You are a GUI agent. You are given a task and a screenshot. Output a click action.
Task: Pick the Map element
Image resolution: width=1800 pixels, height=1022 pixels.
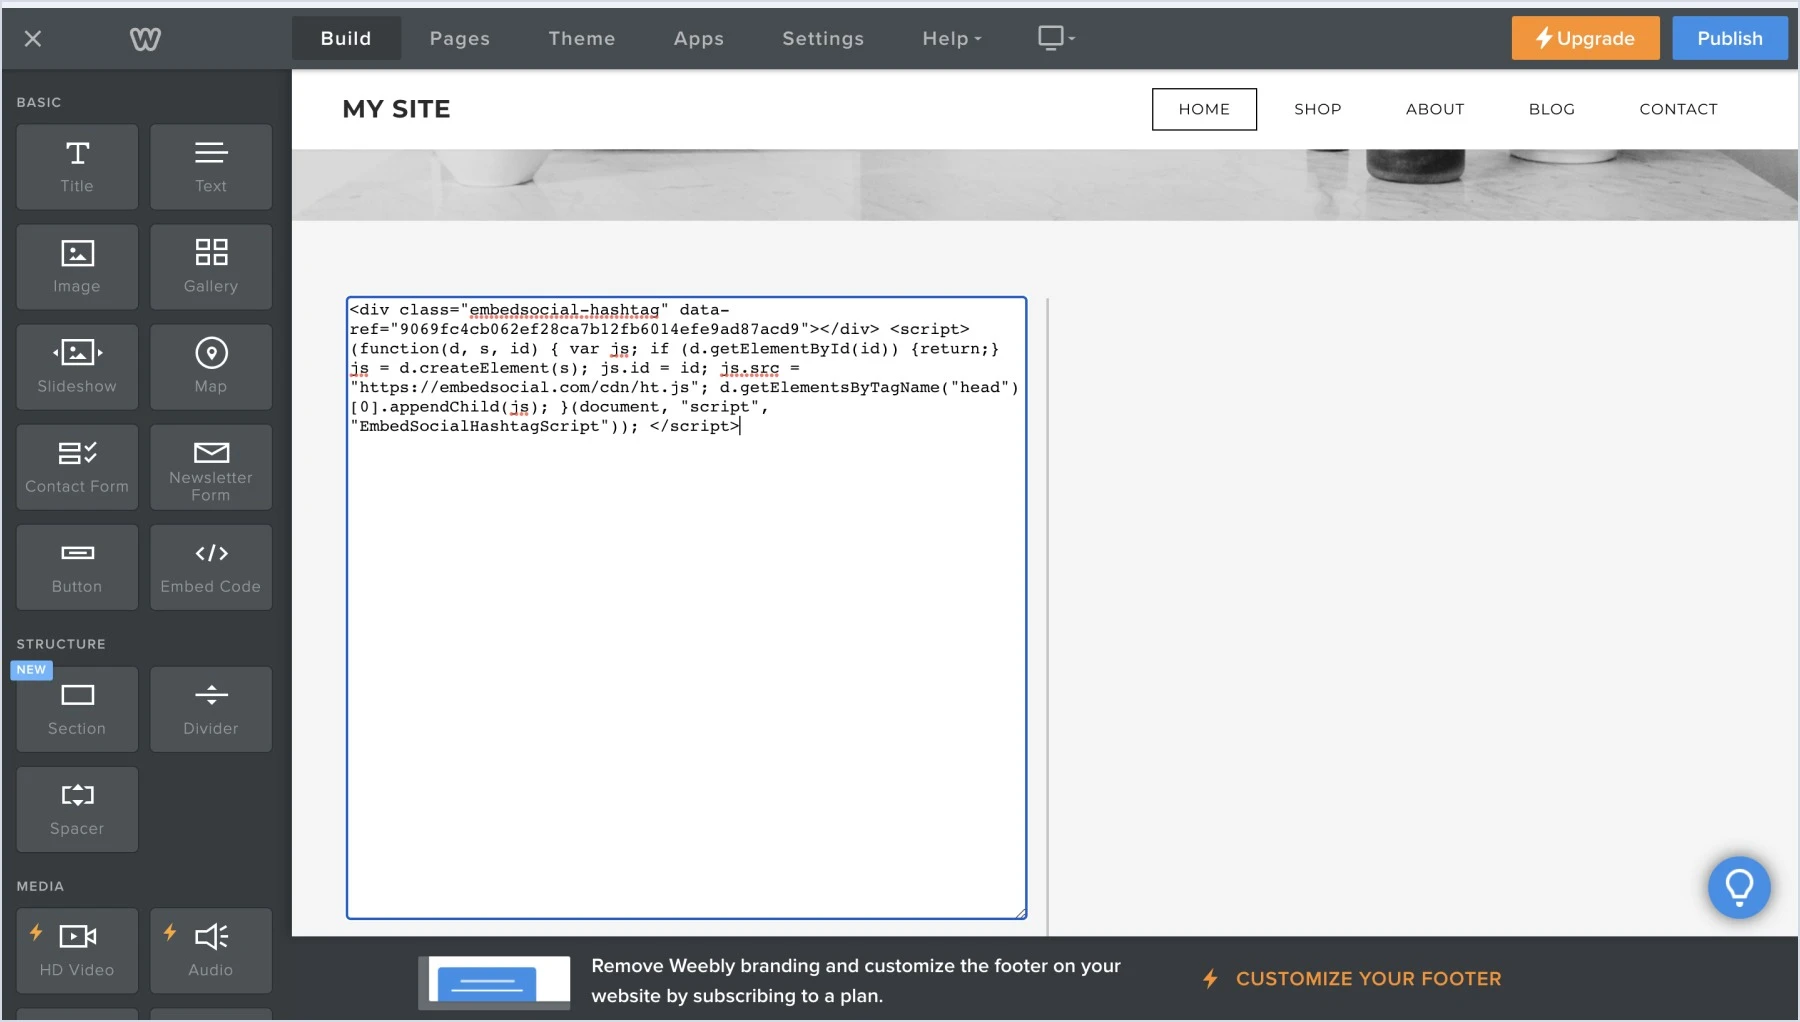click(211, 367)
